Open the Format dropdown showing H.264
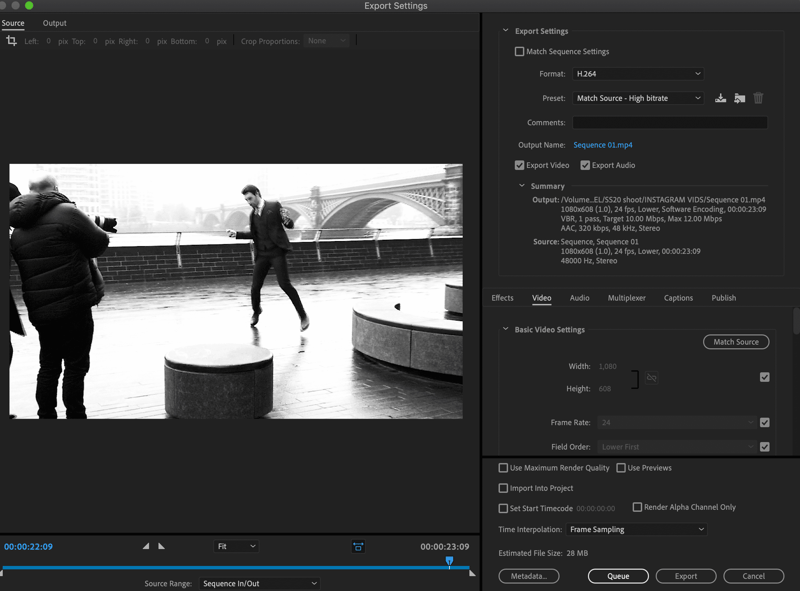 (638, 73)
